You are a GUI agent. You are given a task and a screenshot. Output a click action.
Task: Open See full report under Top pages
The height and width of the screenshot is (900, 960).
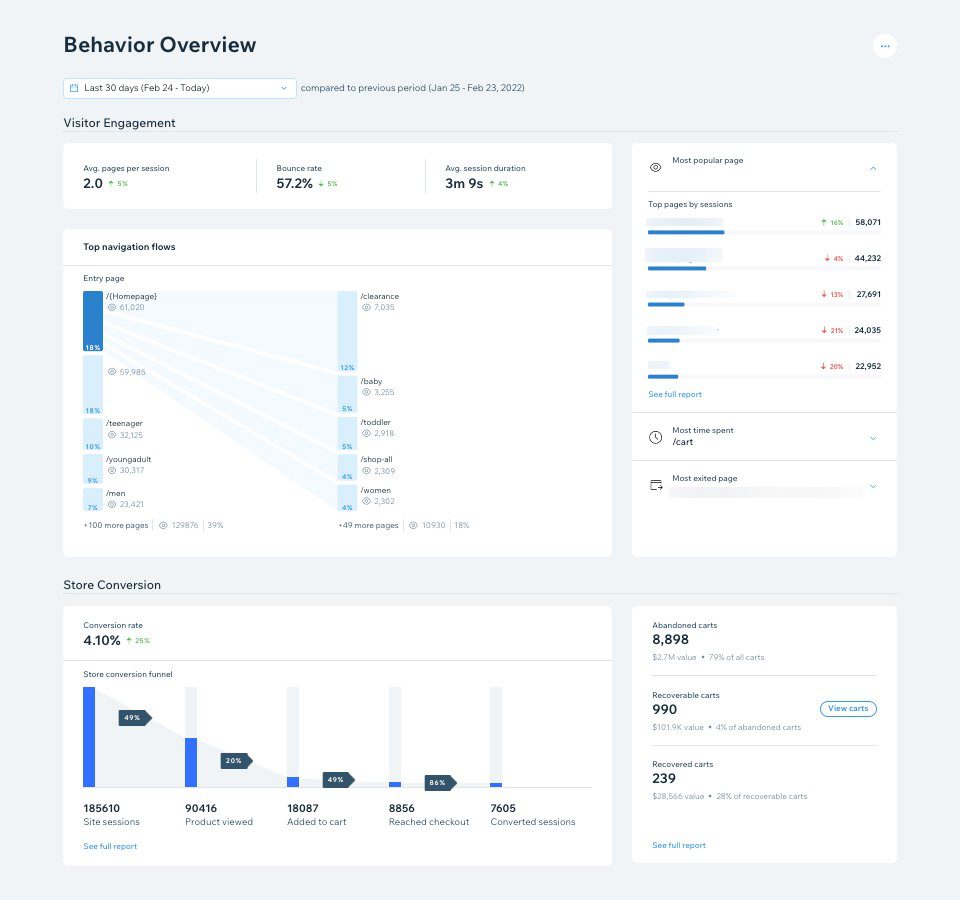coord(674,394)
